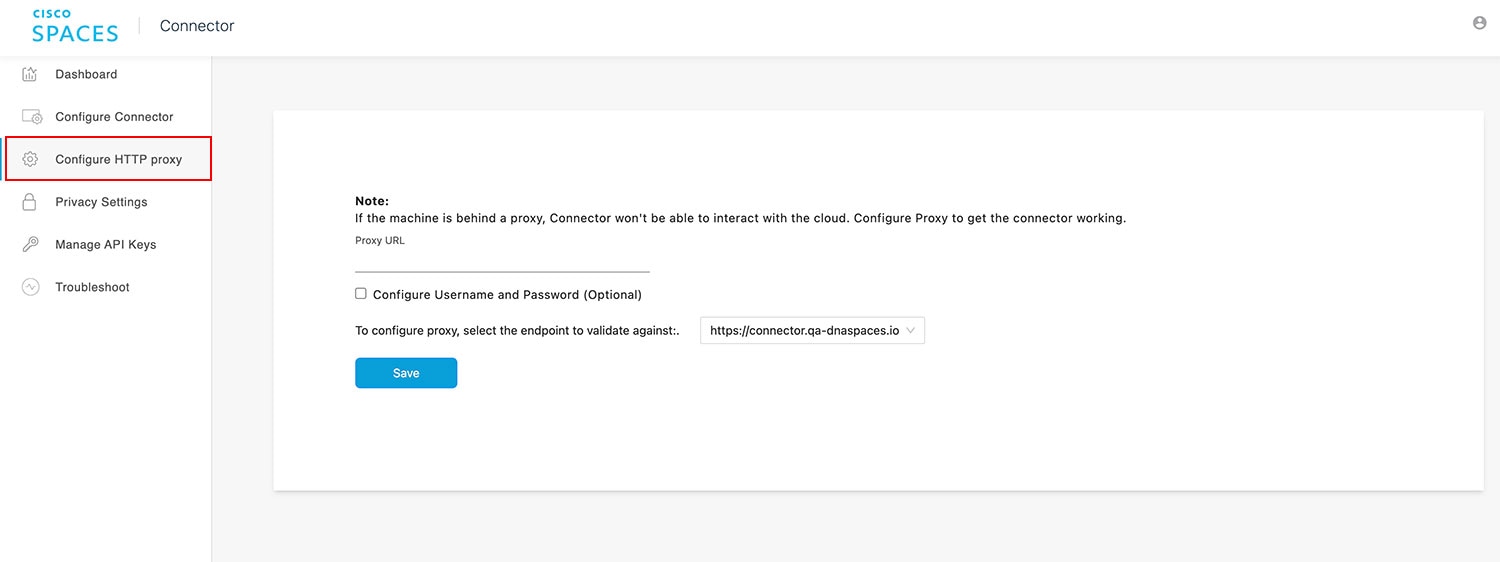Click the Connector header title
Image resolution: width=1500 pixels, height=562 pixels.
[x=197, y=26]
